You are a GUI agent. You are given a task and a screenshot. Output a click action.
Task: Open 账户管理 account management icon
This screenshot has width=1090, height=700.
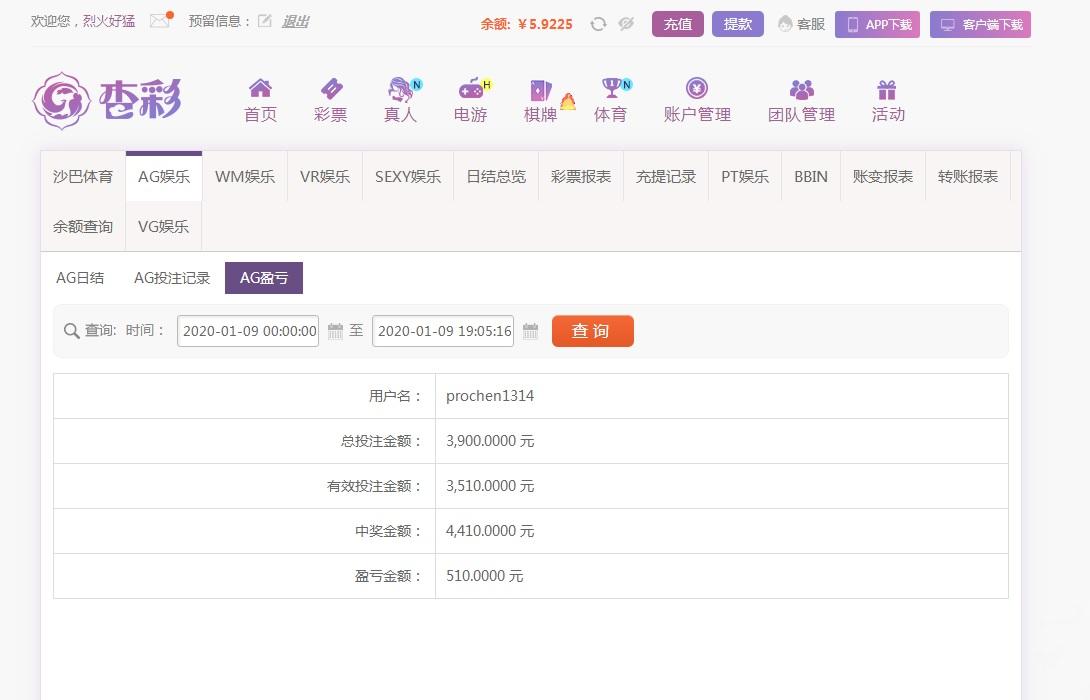click(x=697, y=89)
